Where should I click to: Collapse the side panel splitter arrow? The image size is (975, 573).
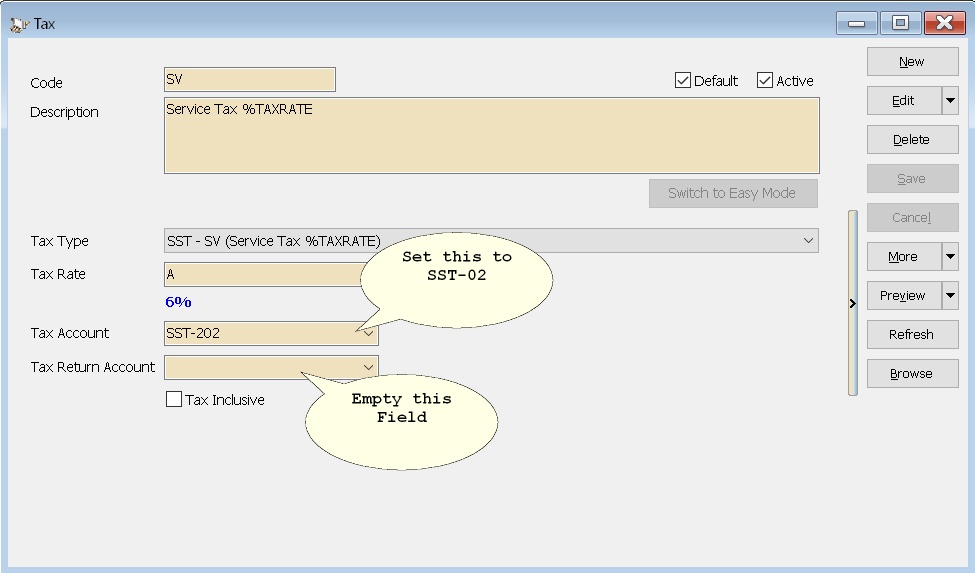[852, 303]
